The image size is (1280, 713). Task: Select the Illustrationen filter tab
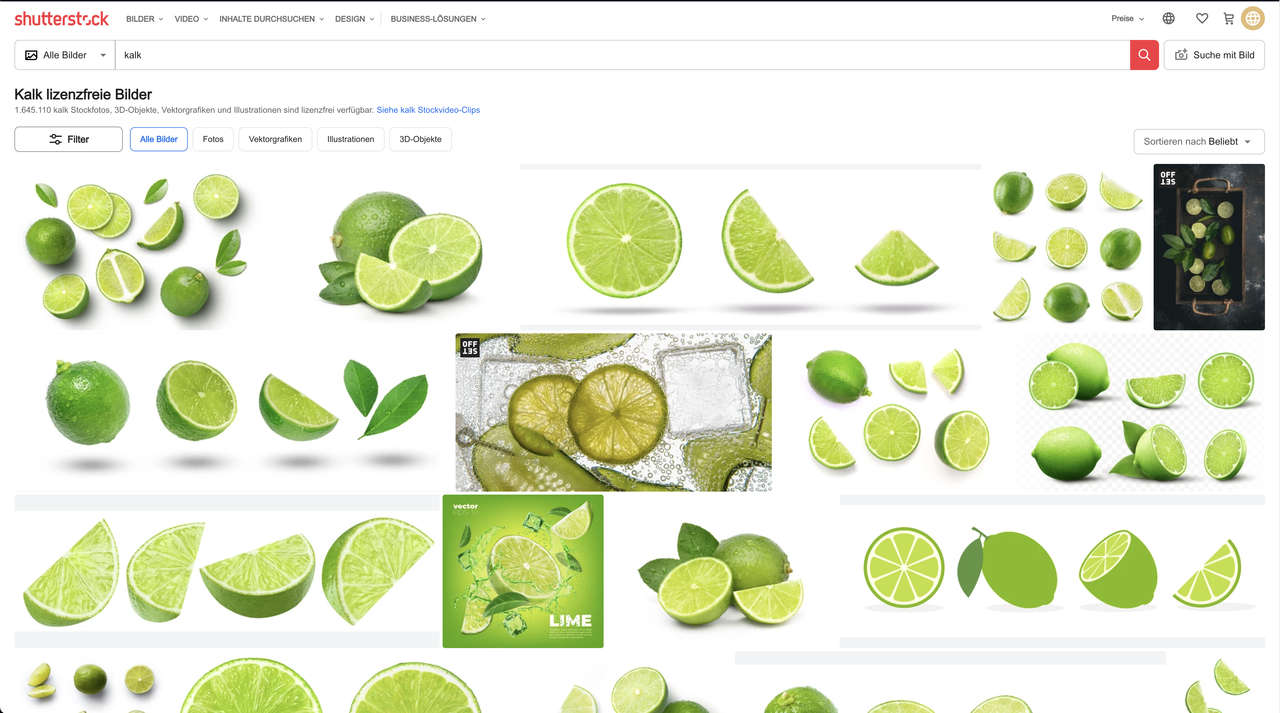click(x=350, y=139)
